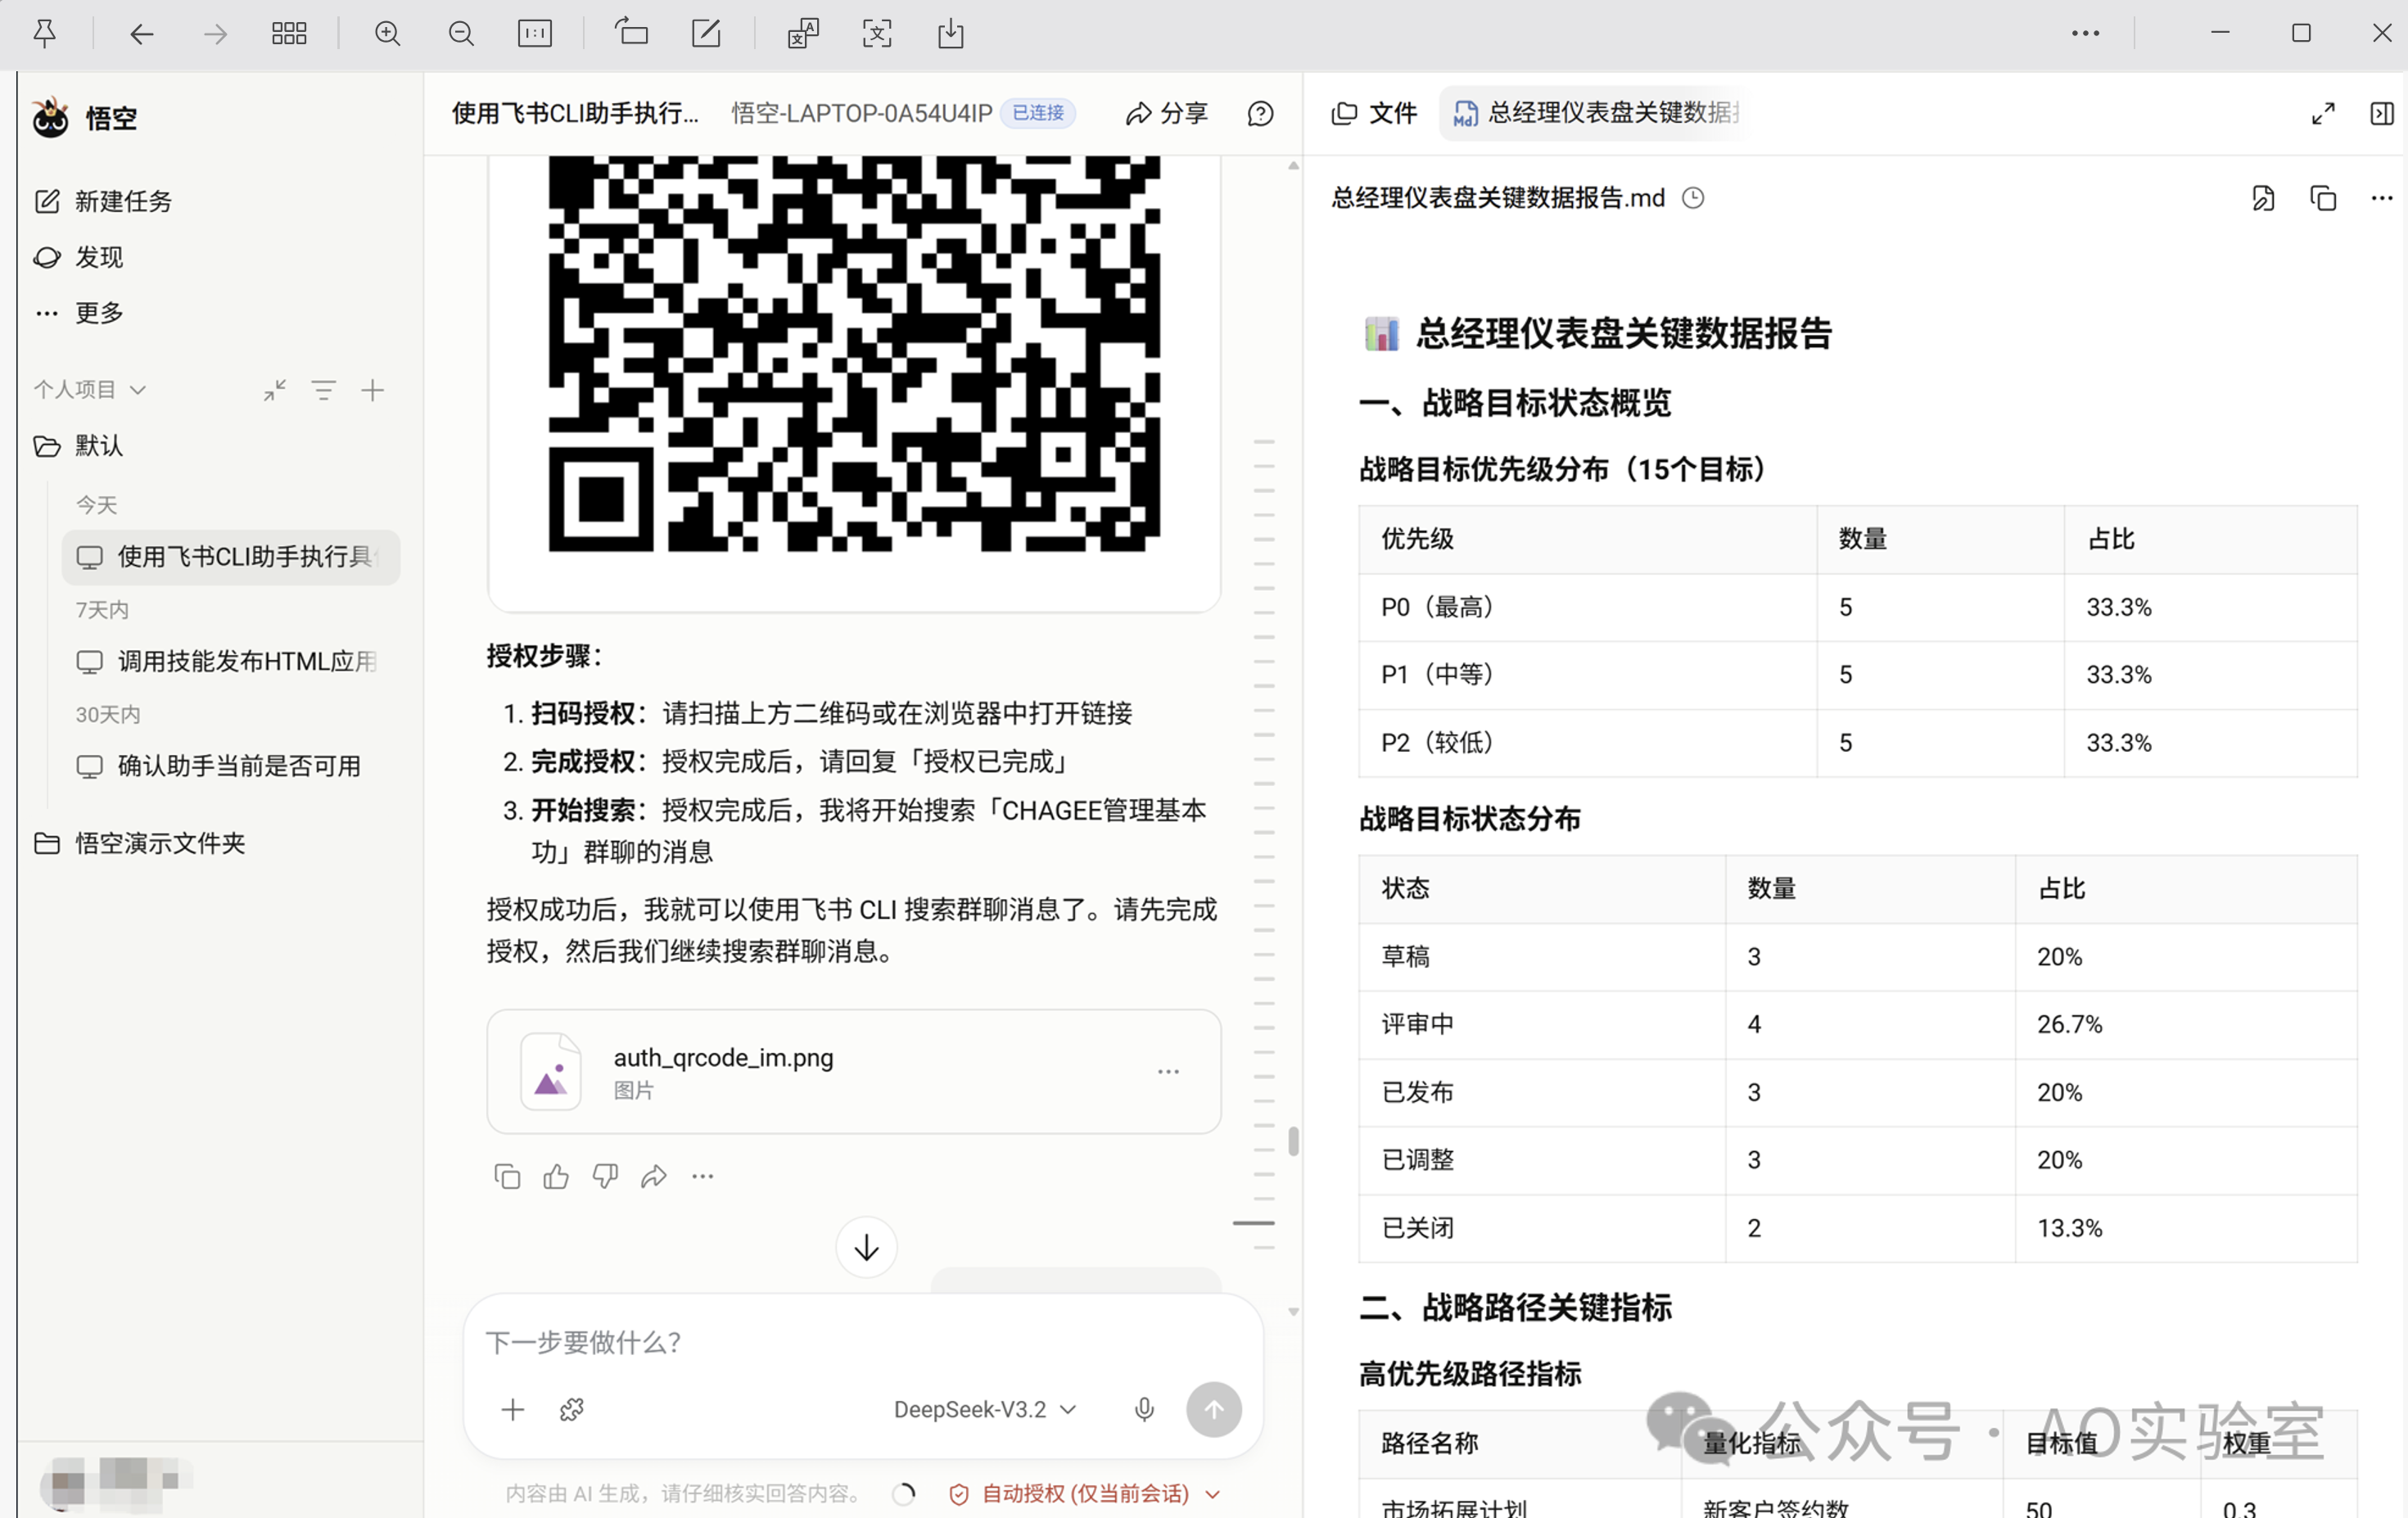This screenshot has height=1518, width=2408.
Task: Go forward with right arrow in toolbar
Action: click(x=215, y=34)
